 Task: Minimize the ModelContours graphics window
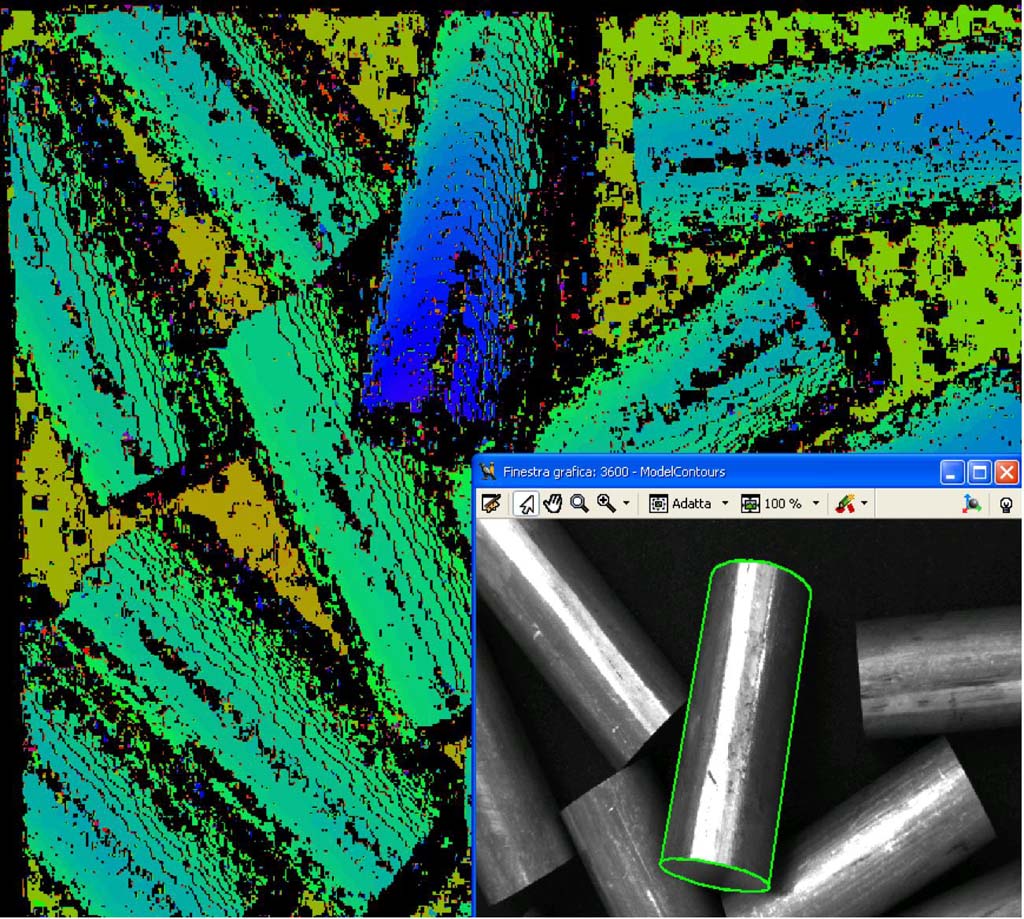952,472
